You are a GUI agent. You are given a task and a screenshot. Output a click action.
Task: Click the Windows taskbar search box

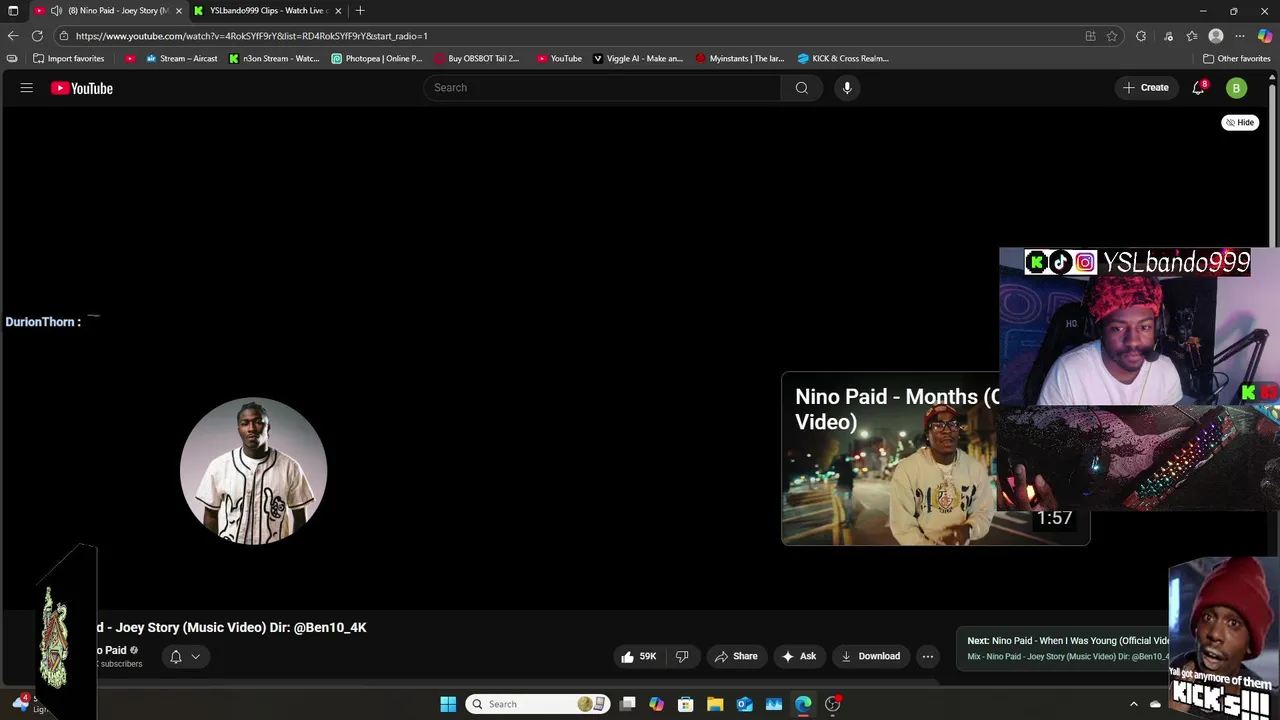pos(538,704)
